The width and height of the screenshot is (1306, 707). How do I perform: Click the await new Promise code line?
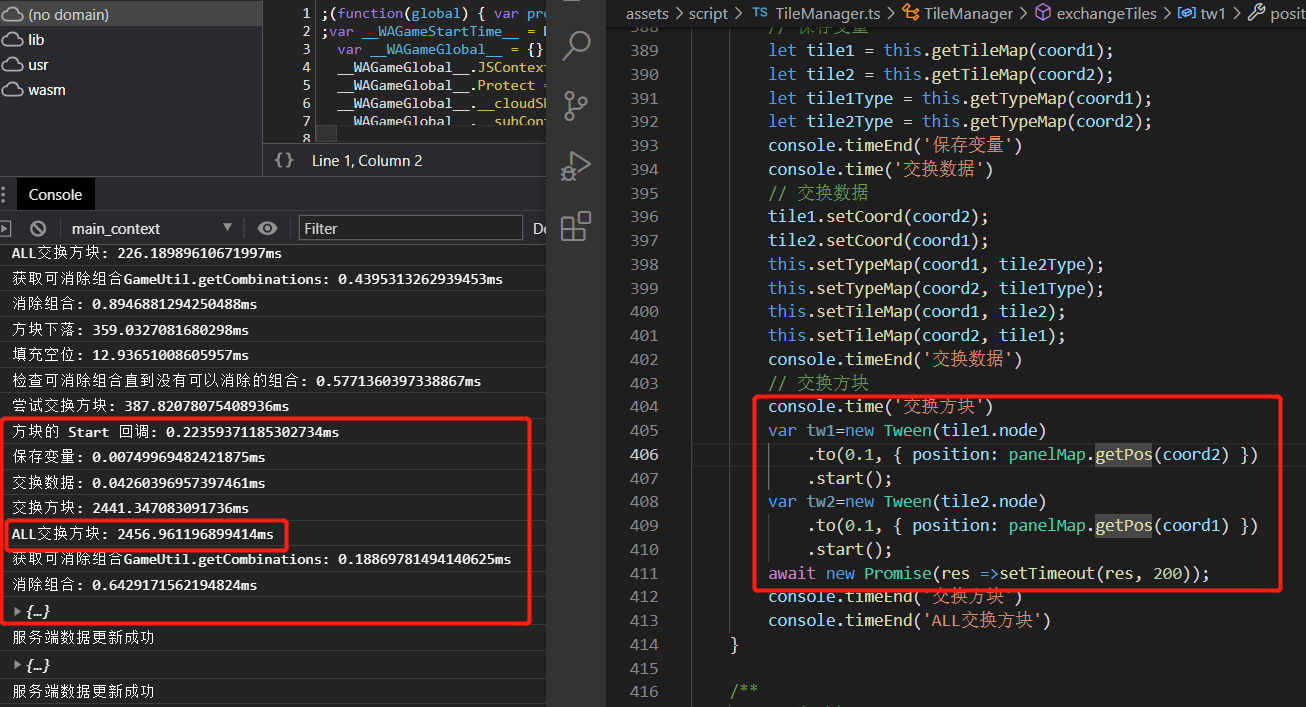pyautogui.click(x=989, y=573)
